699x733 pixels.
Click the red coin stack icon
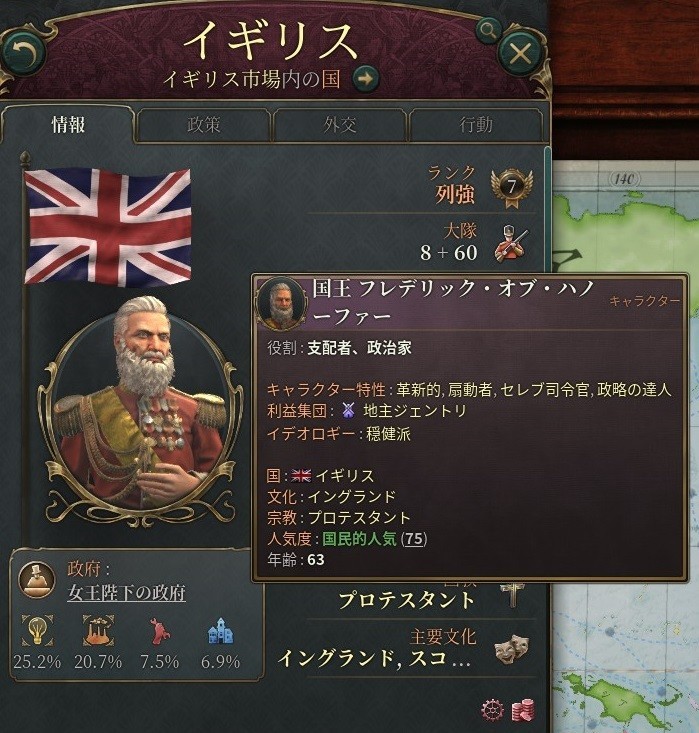(x=523, y=711)
